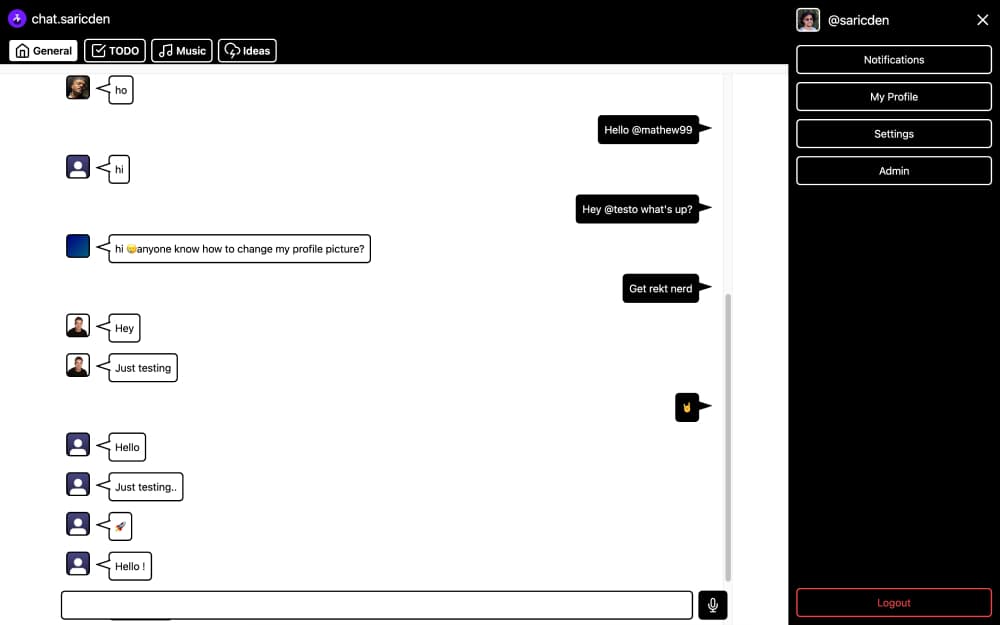The image size is (1000, 625).
Task: Open the Admin panel
Action: 893,170
